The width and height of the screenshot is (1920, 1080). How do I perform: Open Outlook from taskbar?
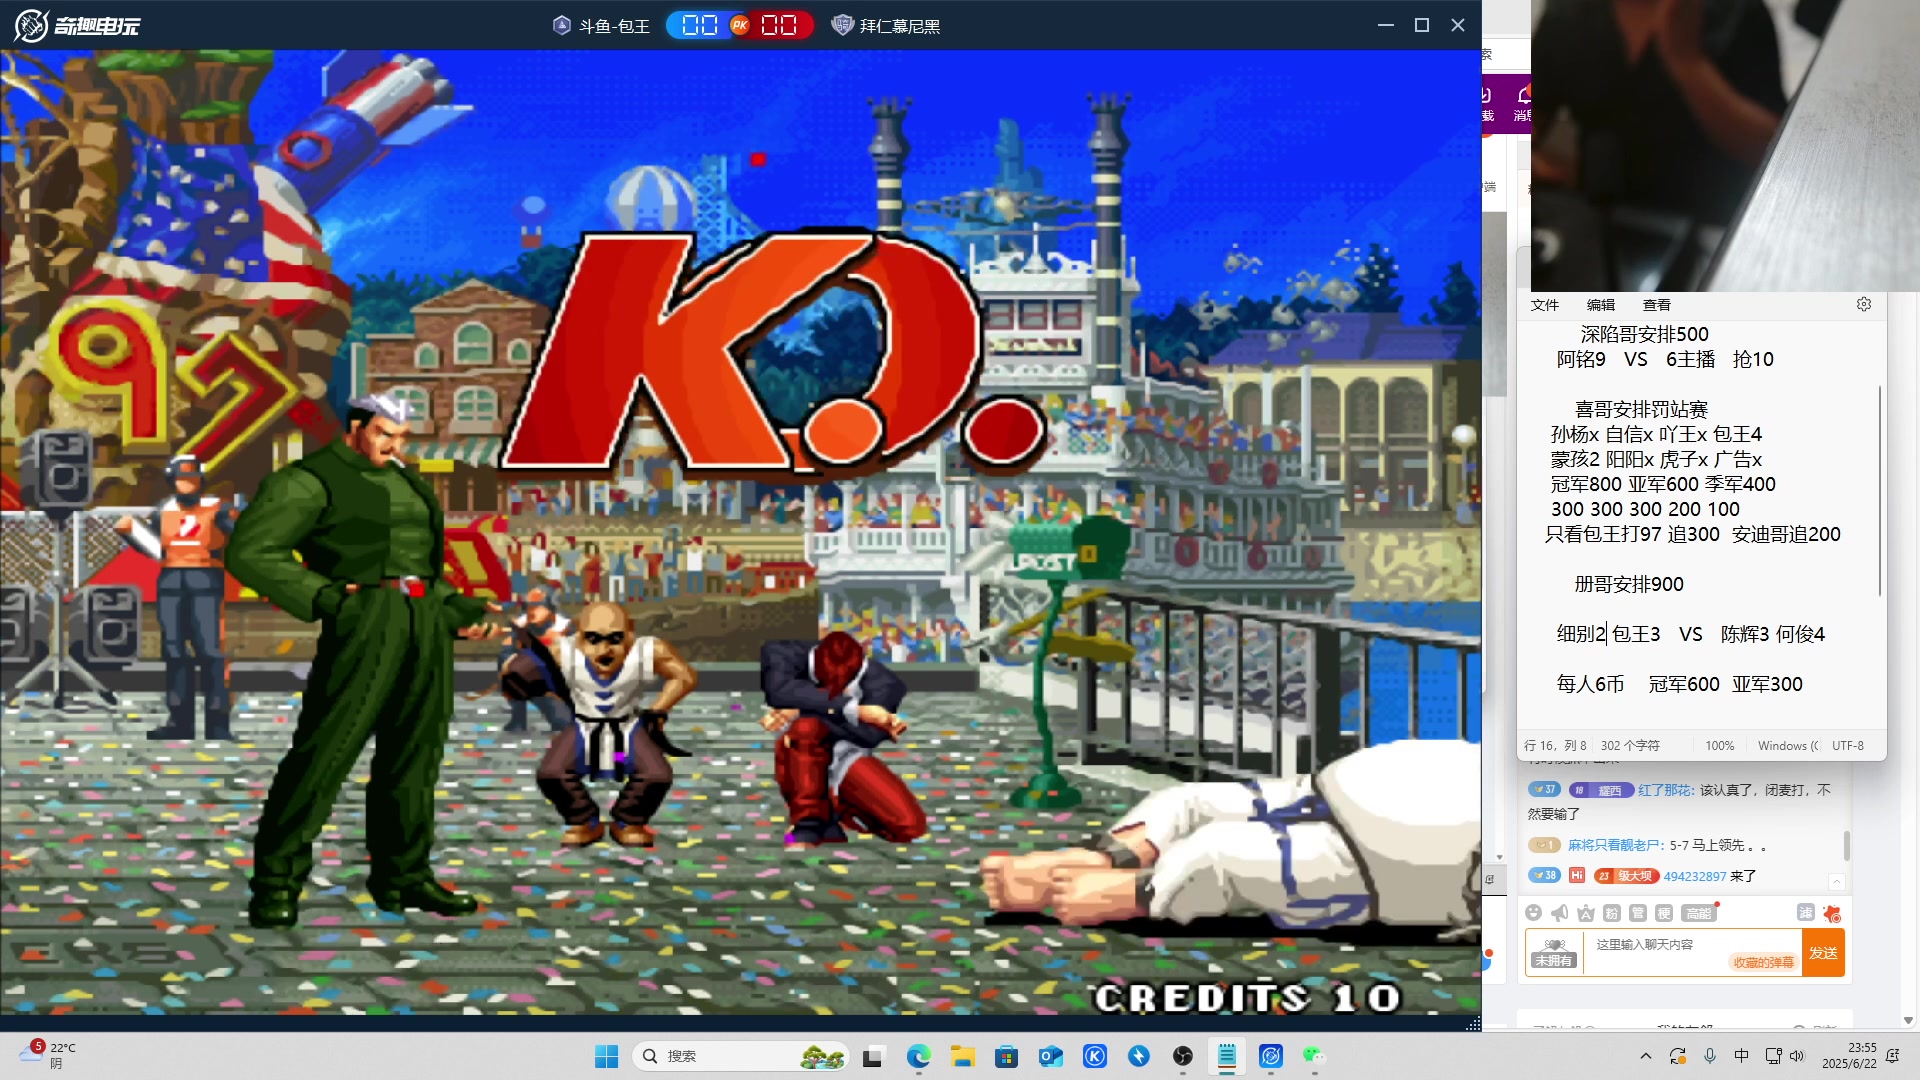pyautogui.click(x=1050, y=1056)
